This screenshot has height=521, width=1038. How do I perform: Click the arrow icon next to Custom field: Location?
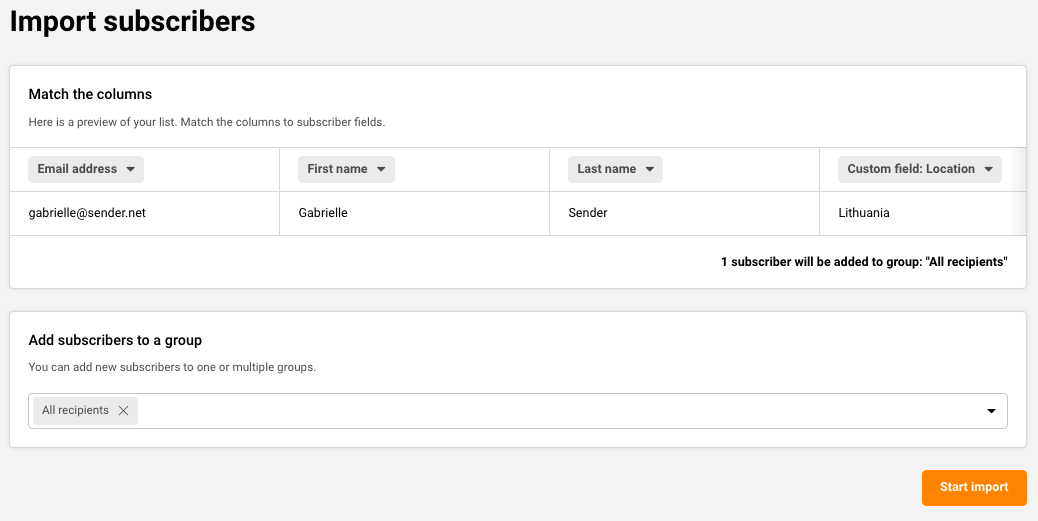point(988,170)
